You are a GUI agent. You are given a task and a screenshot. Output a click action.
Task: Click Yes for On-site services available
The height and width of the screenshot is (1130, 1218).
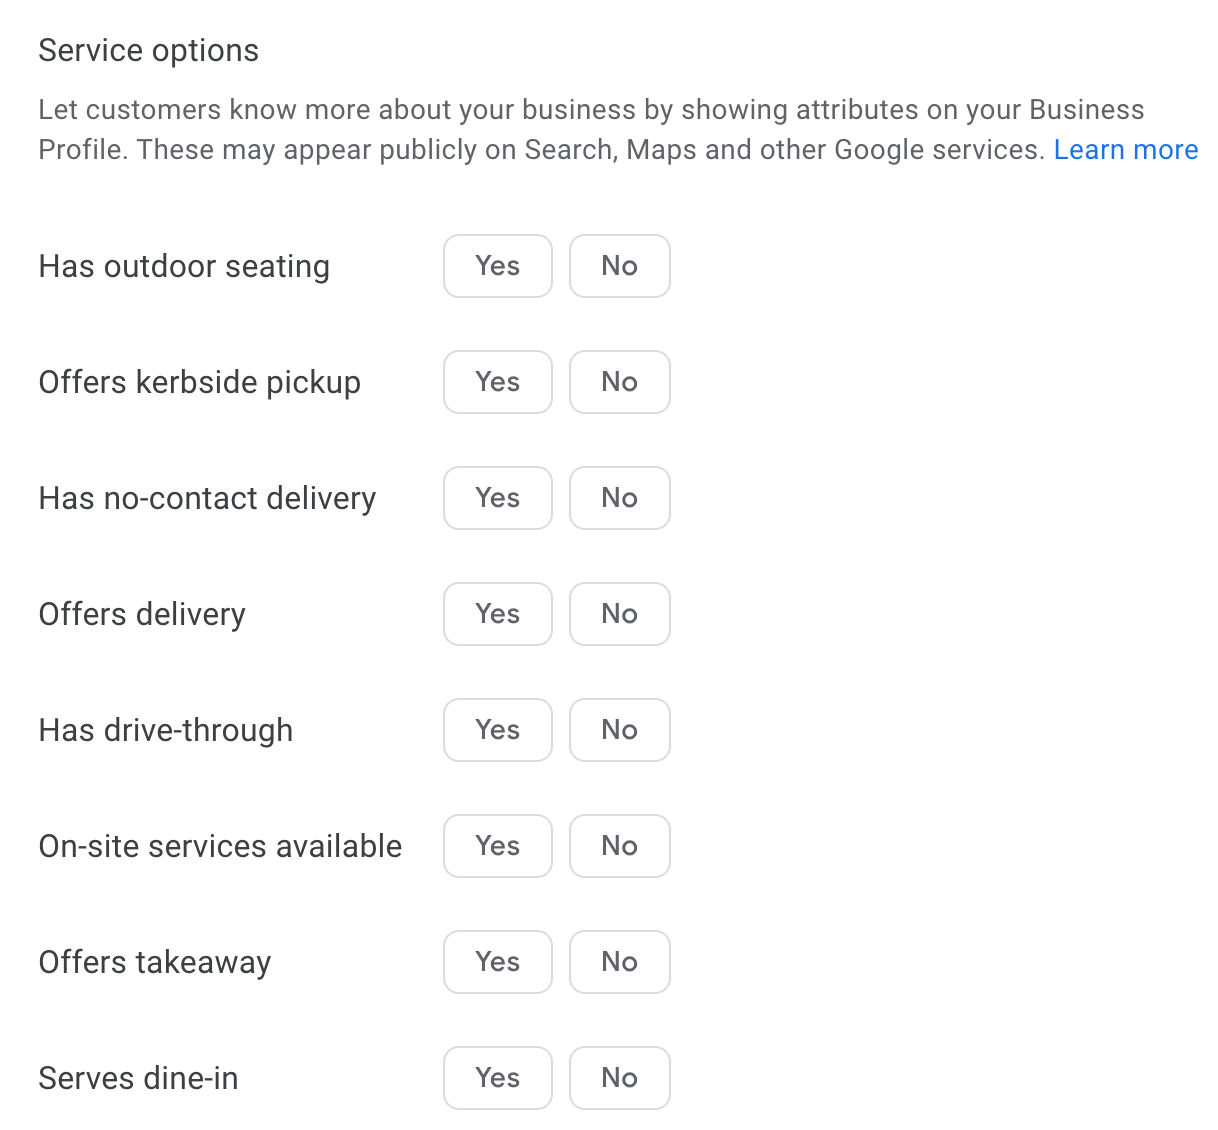tap(497, 846)
